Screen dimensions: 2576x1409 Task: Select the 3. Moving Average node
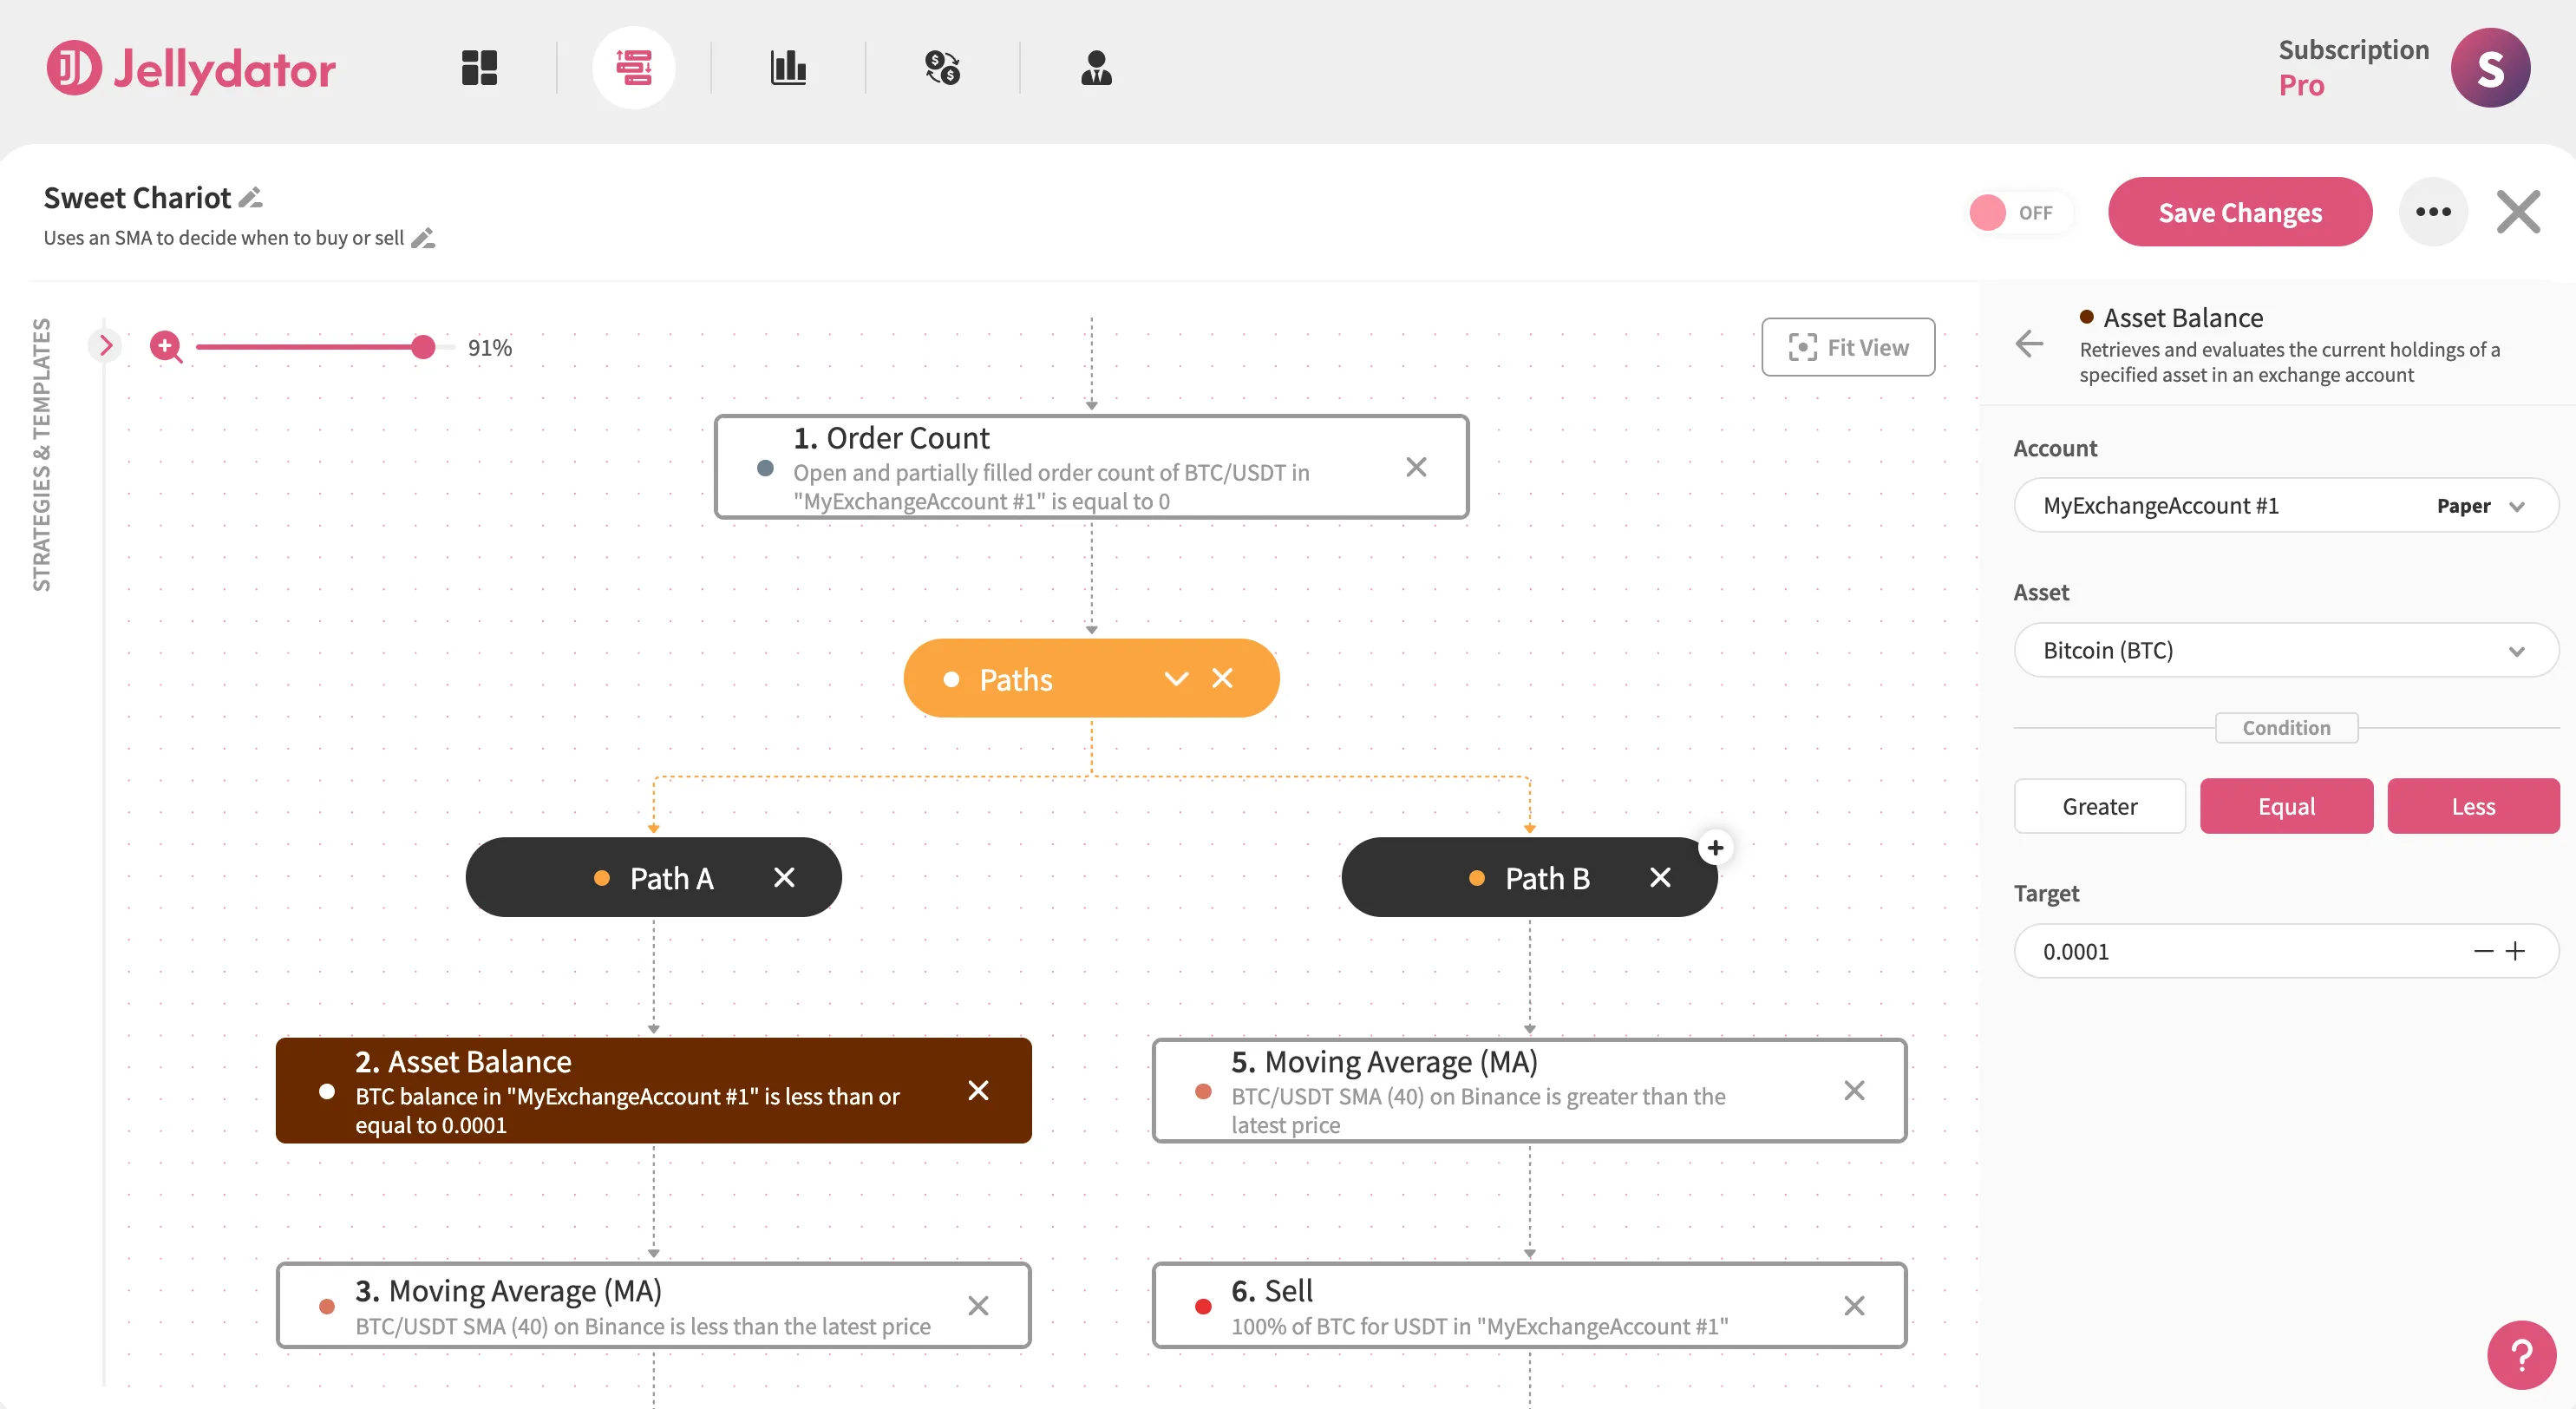(x=653, y=1305)
